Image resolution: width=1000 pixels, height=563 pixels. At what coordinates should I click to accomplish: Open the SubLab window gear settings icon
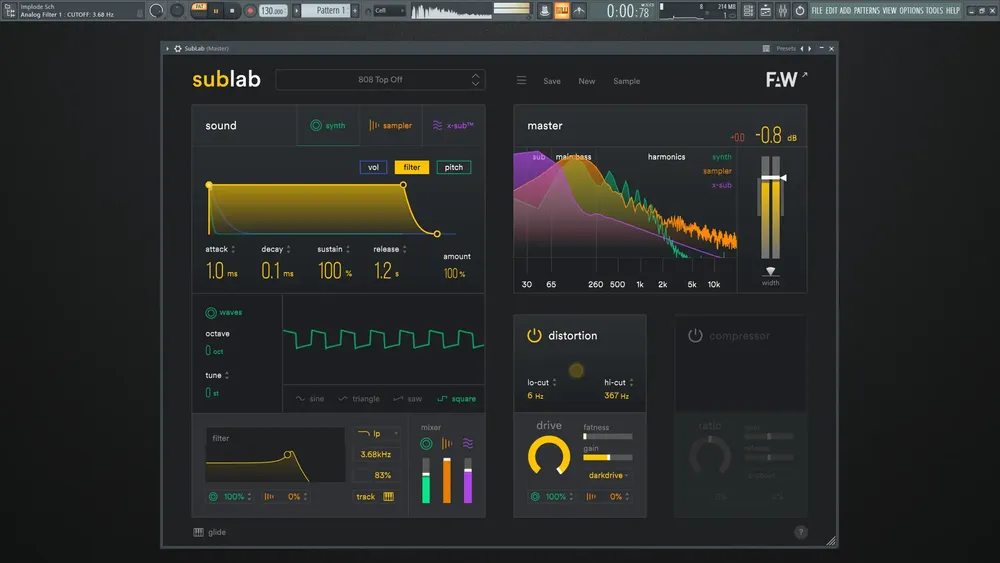pyautogui.click(x=178, y=48)
